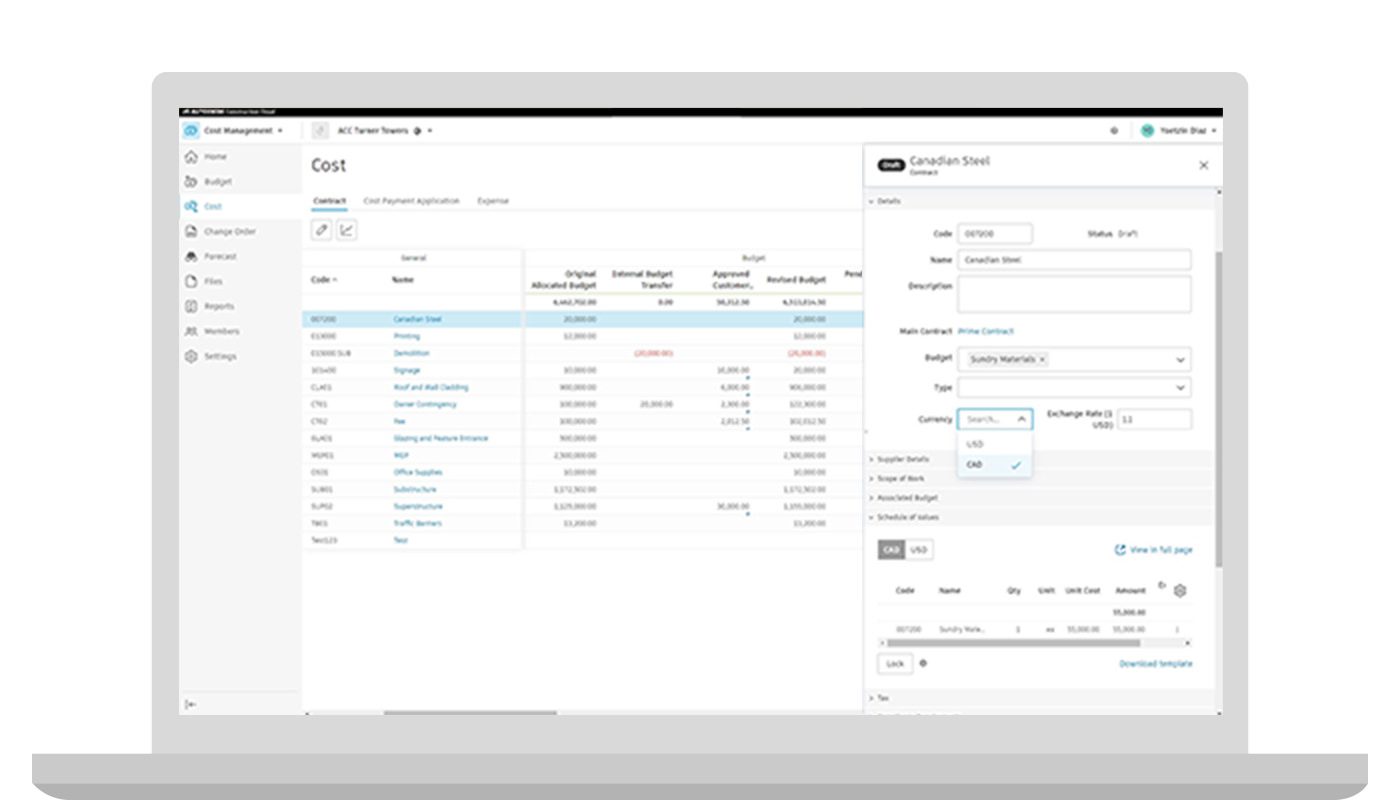This screenshot has width=1400, height=800.
Task: Open the Yoetzin Diaz account dropdown
Action: [x=1213, y=131]
